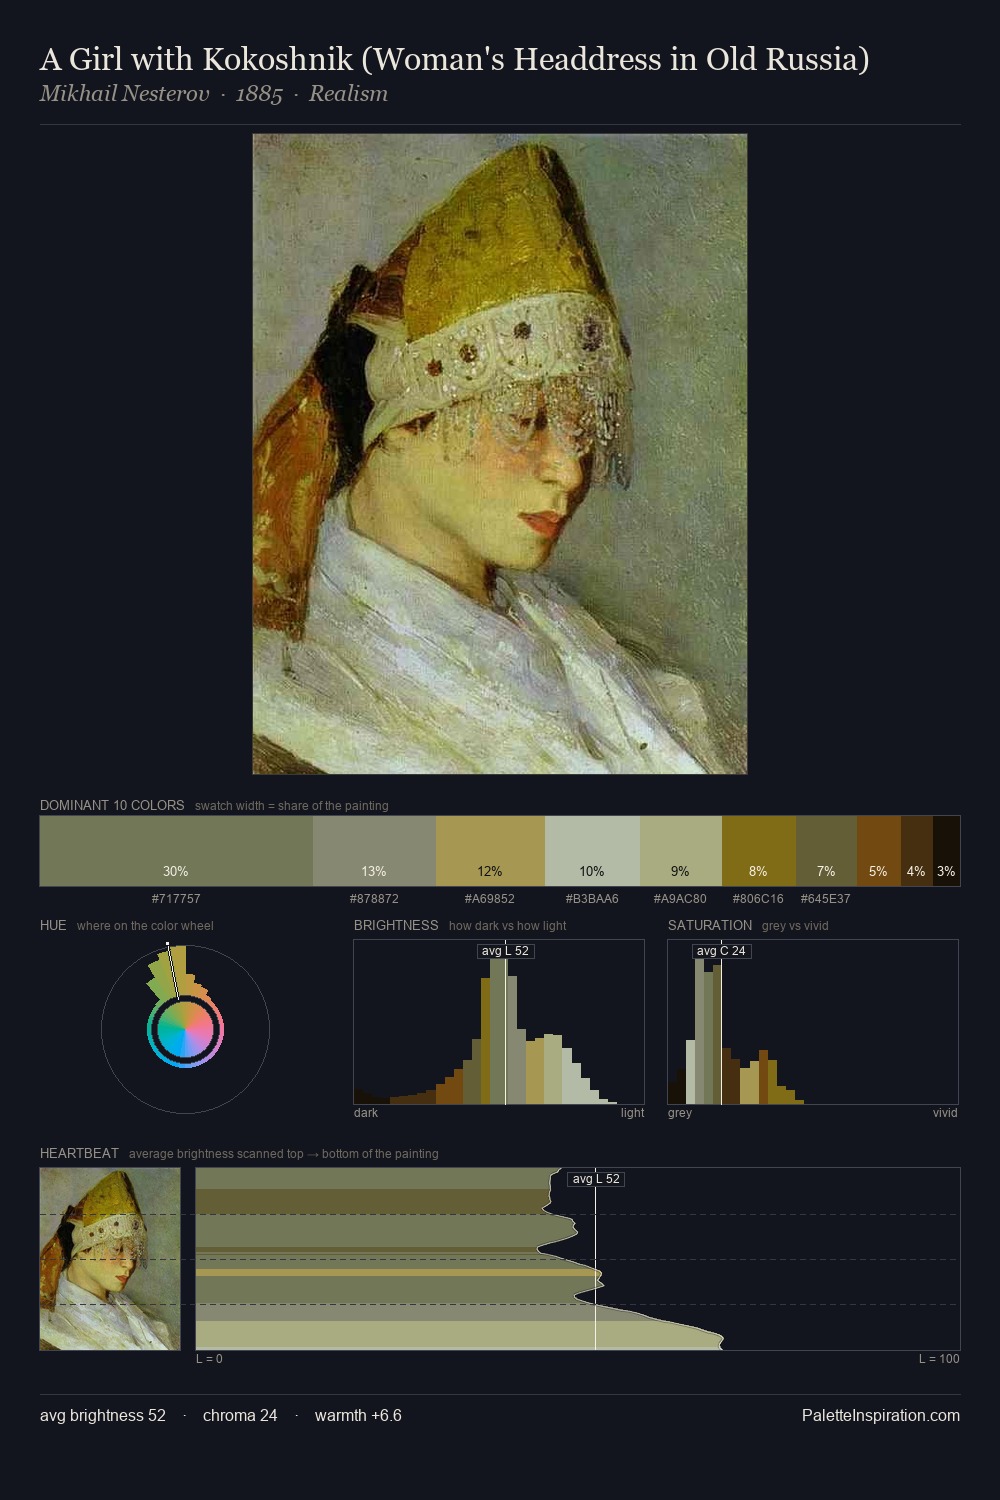The image size is (1000, 1500).
Task: Click the 'light' brightness axis label
Action: [x=632, y=1113]
